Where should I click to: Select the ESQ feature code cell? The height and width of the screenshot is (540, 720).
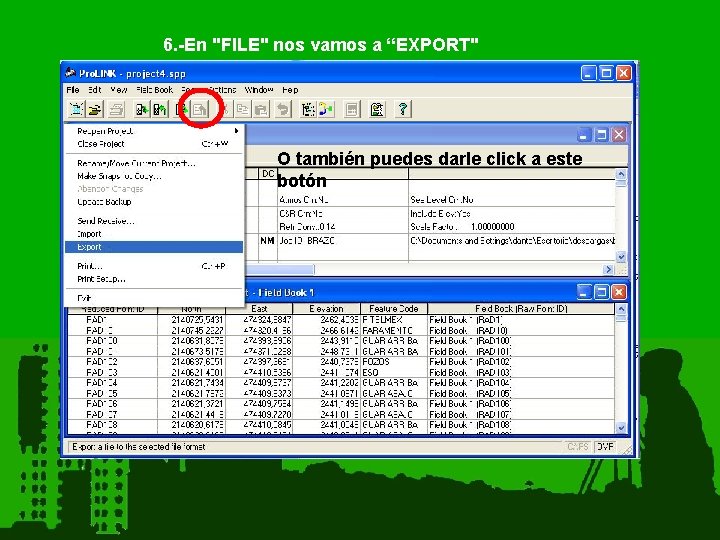coord(394,372)
